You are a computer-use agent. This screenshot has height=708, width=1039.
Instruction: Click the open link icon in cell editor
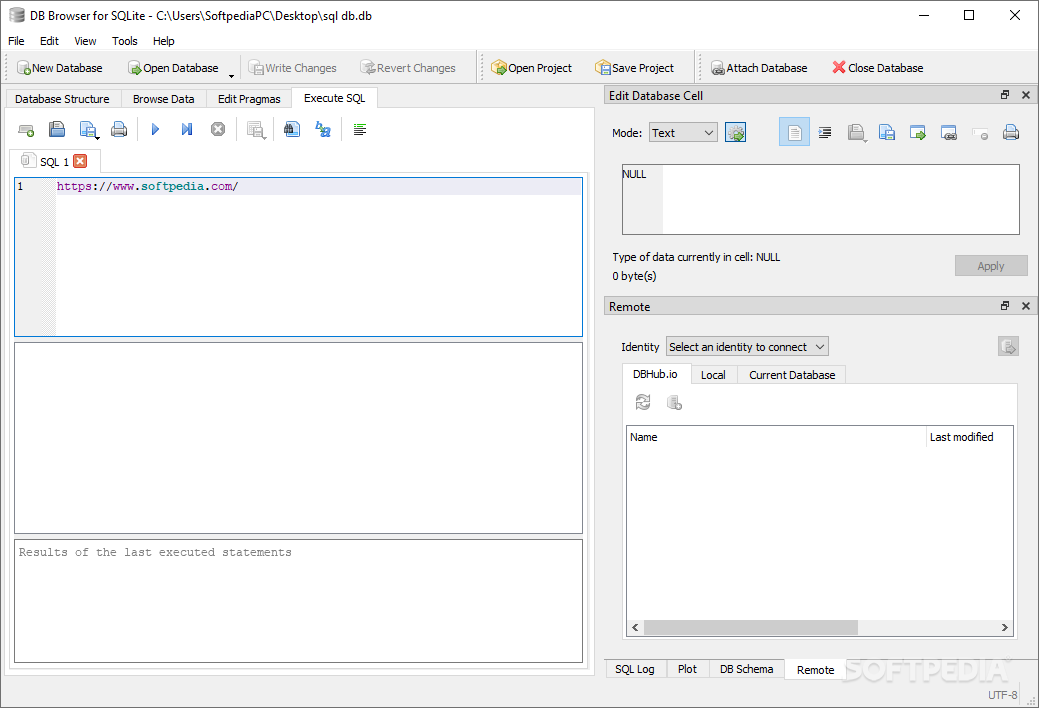pos(949,133)
